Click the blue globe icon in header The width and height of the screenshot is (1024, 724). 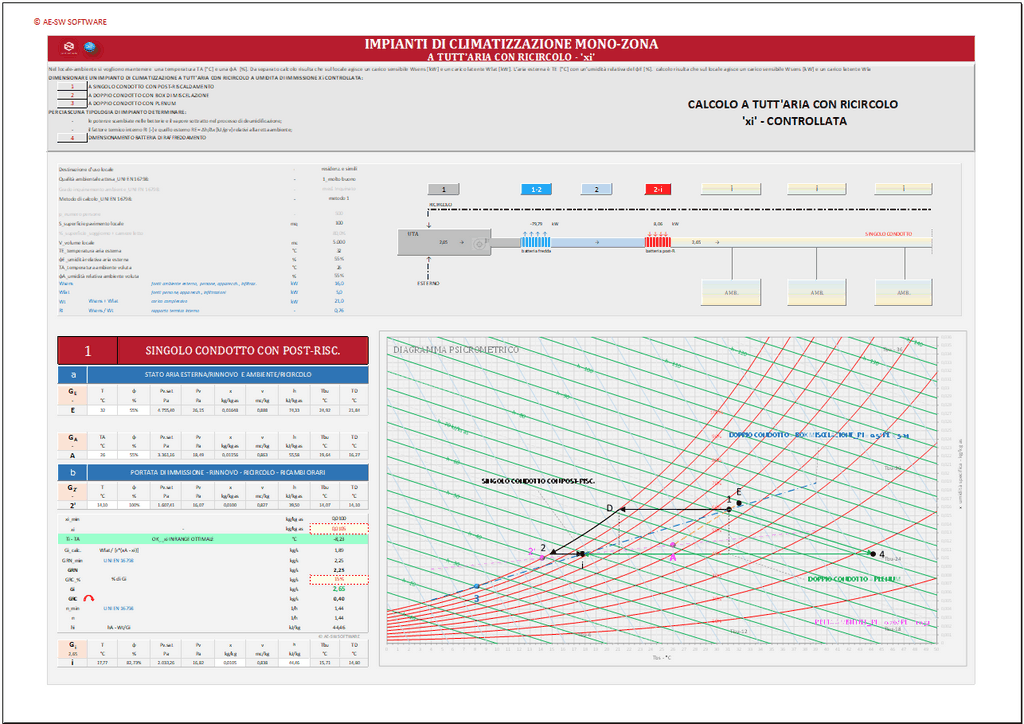tap(89, 46)
